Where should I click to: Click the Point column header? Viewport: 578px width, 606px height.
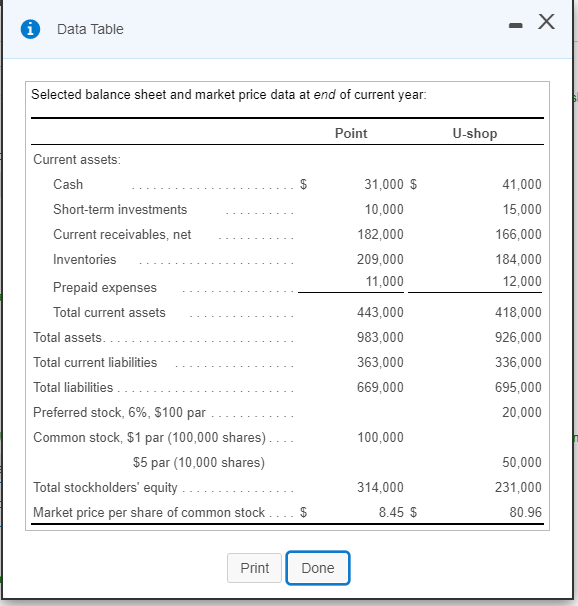351,133
